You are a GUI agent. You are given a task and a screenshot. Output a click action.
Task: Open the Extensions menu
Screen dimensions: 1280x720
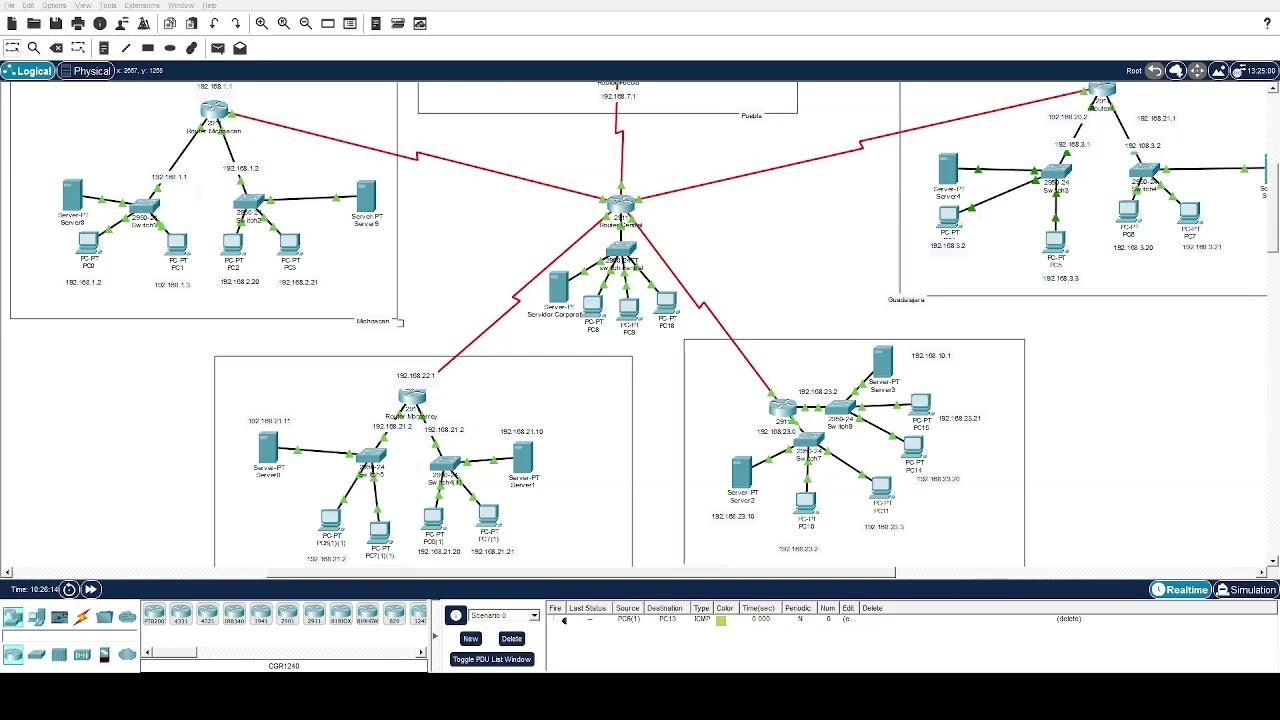coord(142,6)
